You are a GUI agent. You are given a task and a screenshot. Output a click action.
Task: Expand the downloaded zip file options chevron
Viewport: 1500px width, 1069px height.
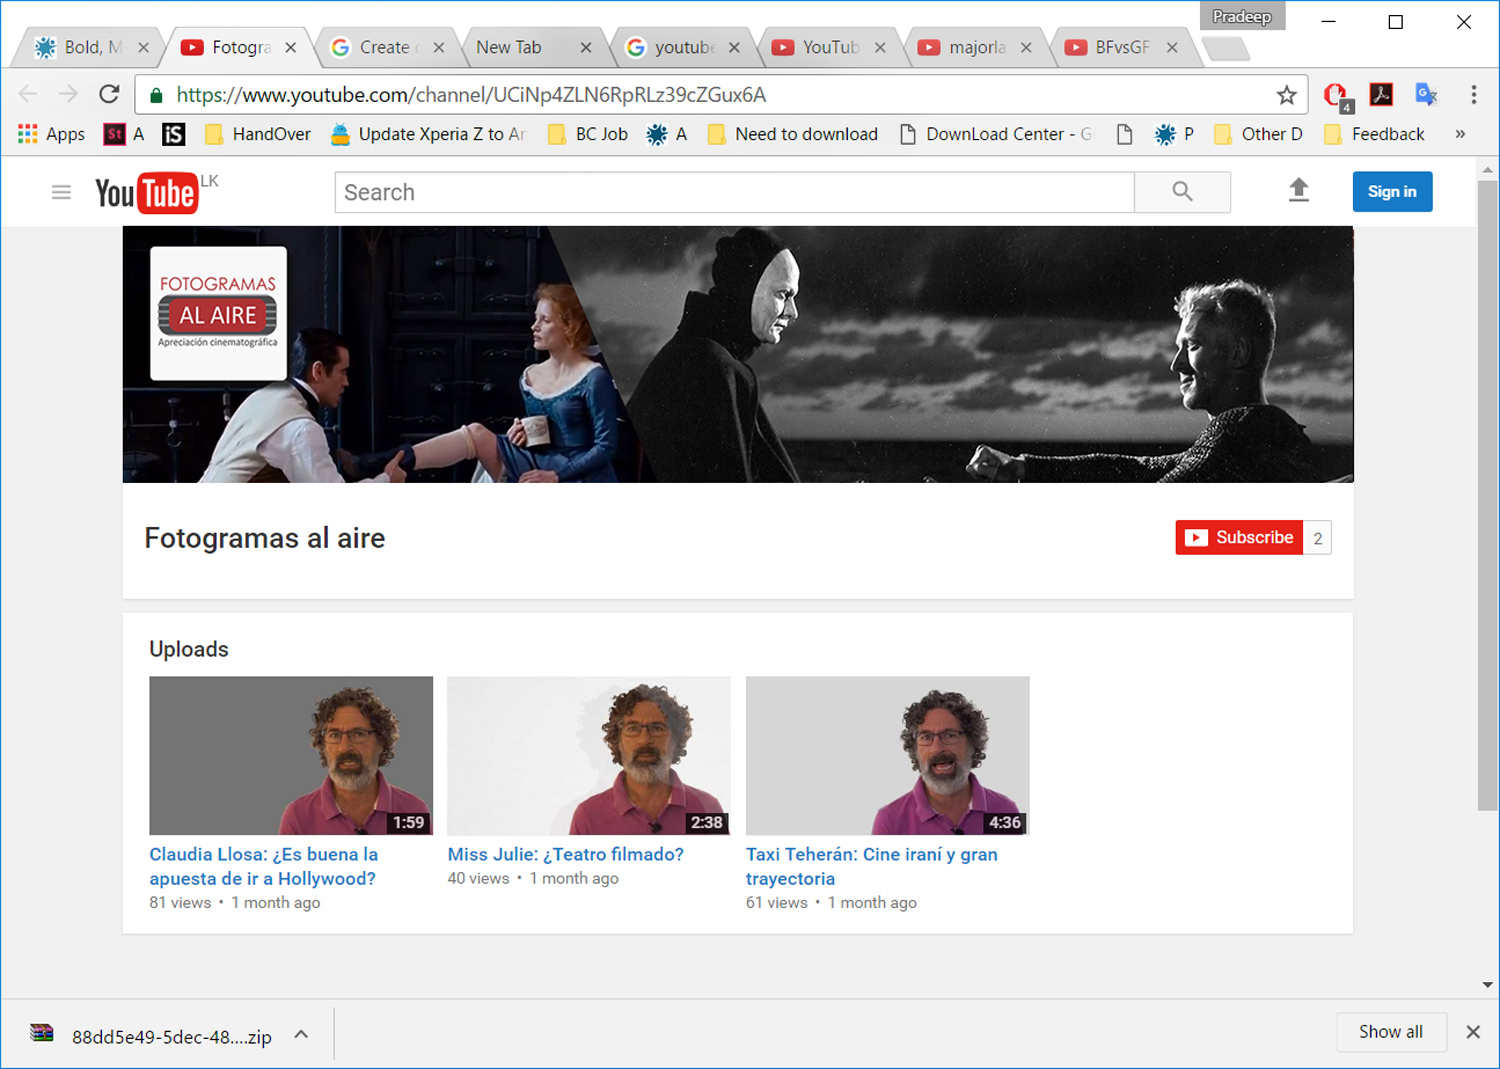pyautogui.click(x=301, y=1035)
